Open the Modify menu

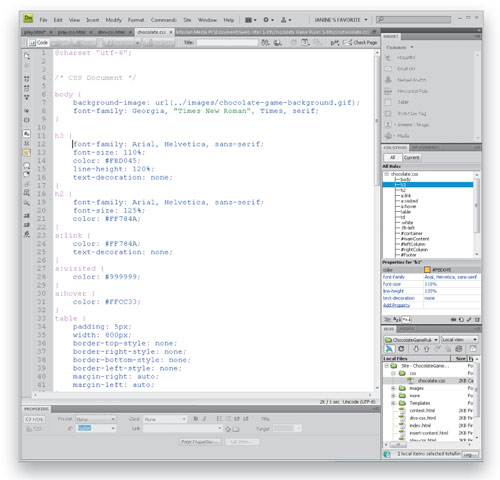[114, 20]
